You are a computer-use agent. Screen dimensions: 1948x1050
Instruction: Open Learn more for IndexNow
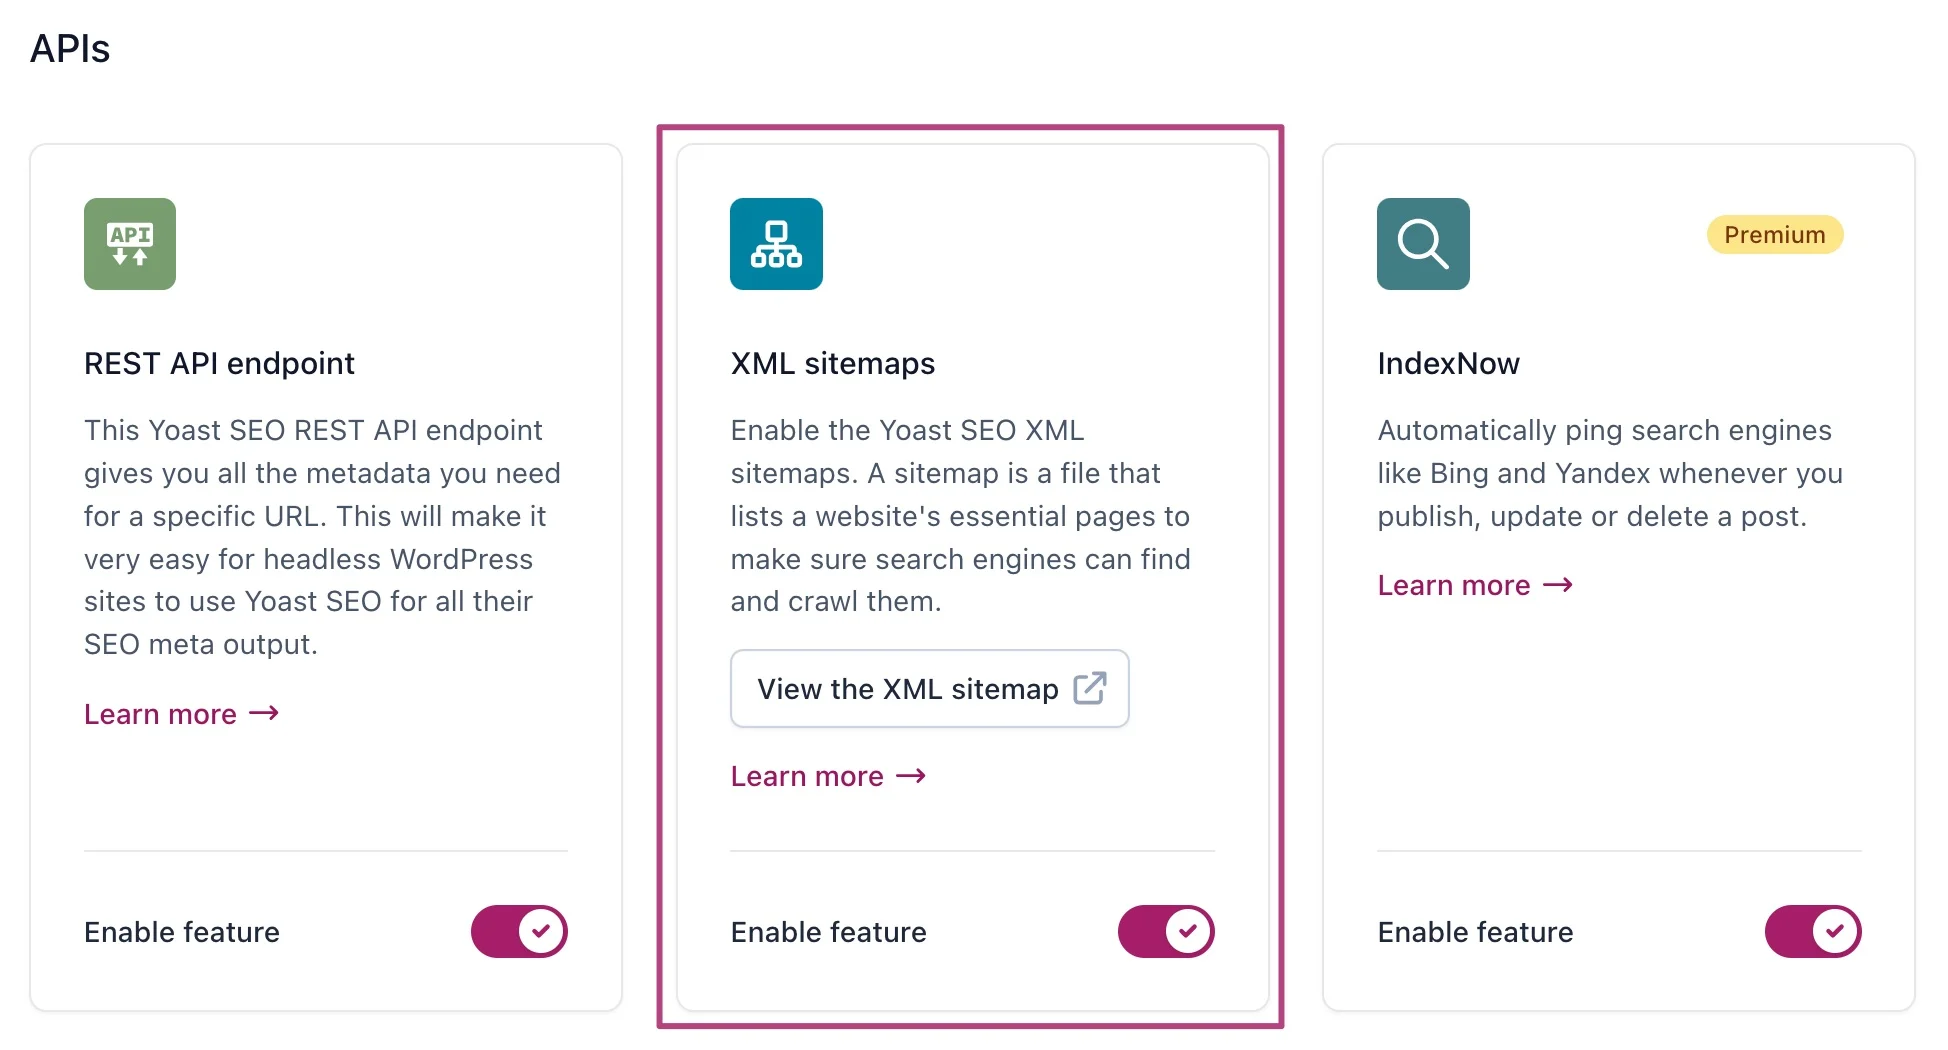click(x=1454, y=585)
